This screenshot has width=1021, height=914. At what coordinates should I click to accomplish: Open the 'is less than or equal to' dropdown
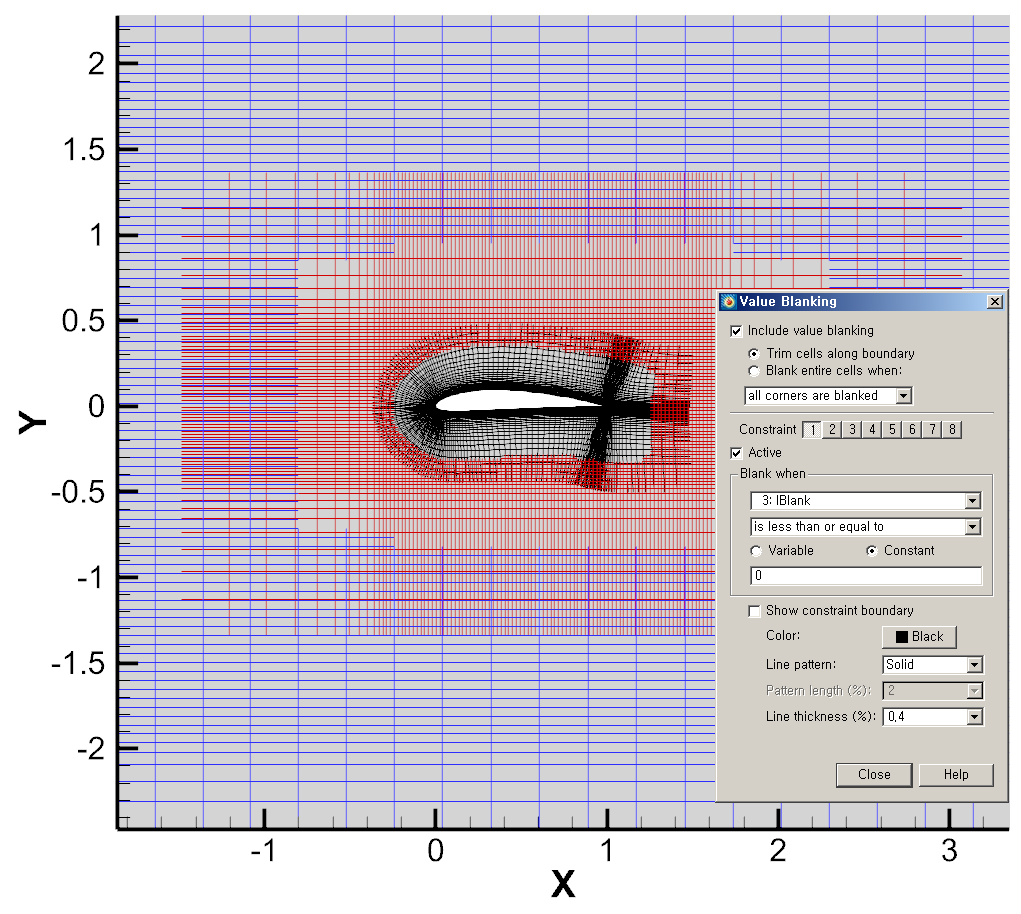[975, 526]
